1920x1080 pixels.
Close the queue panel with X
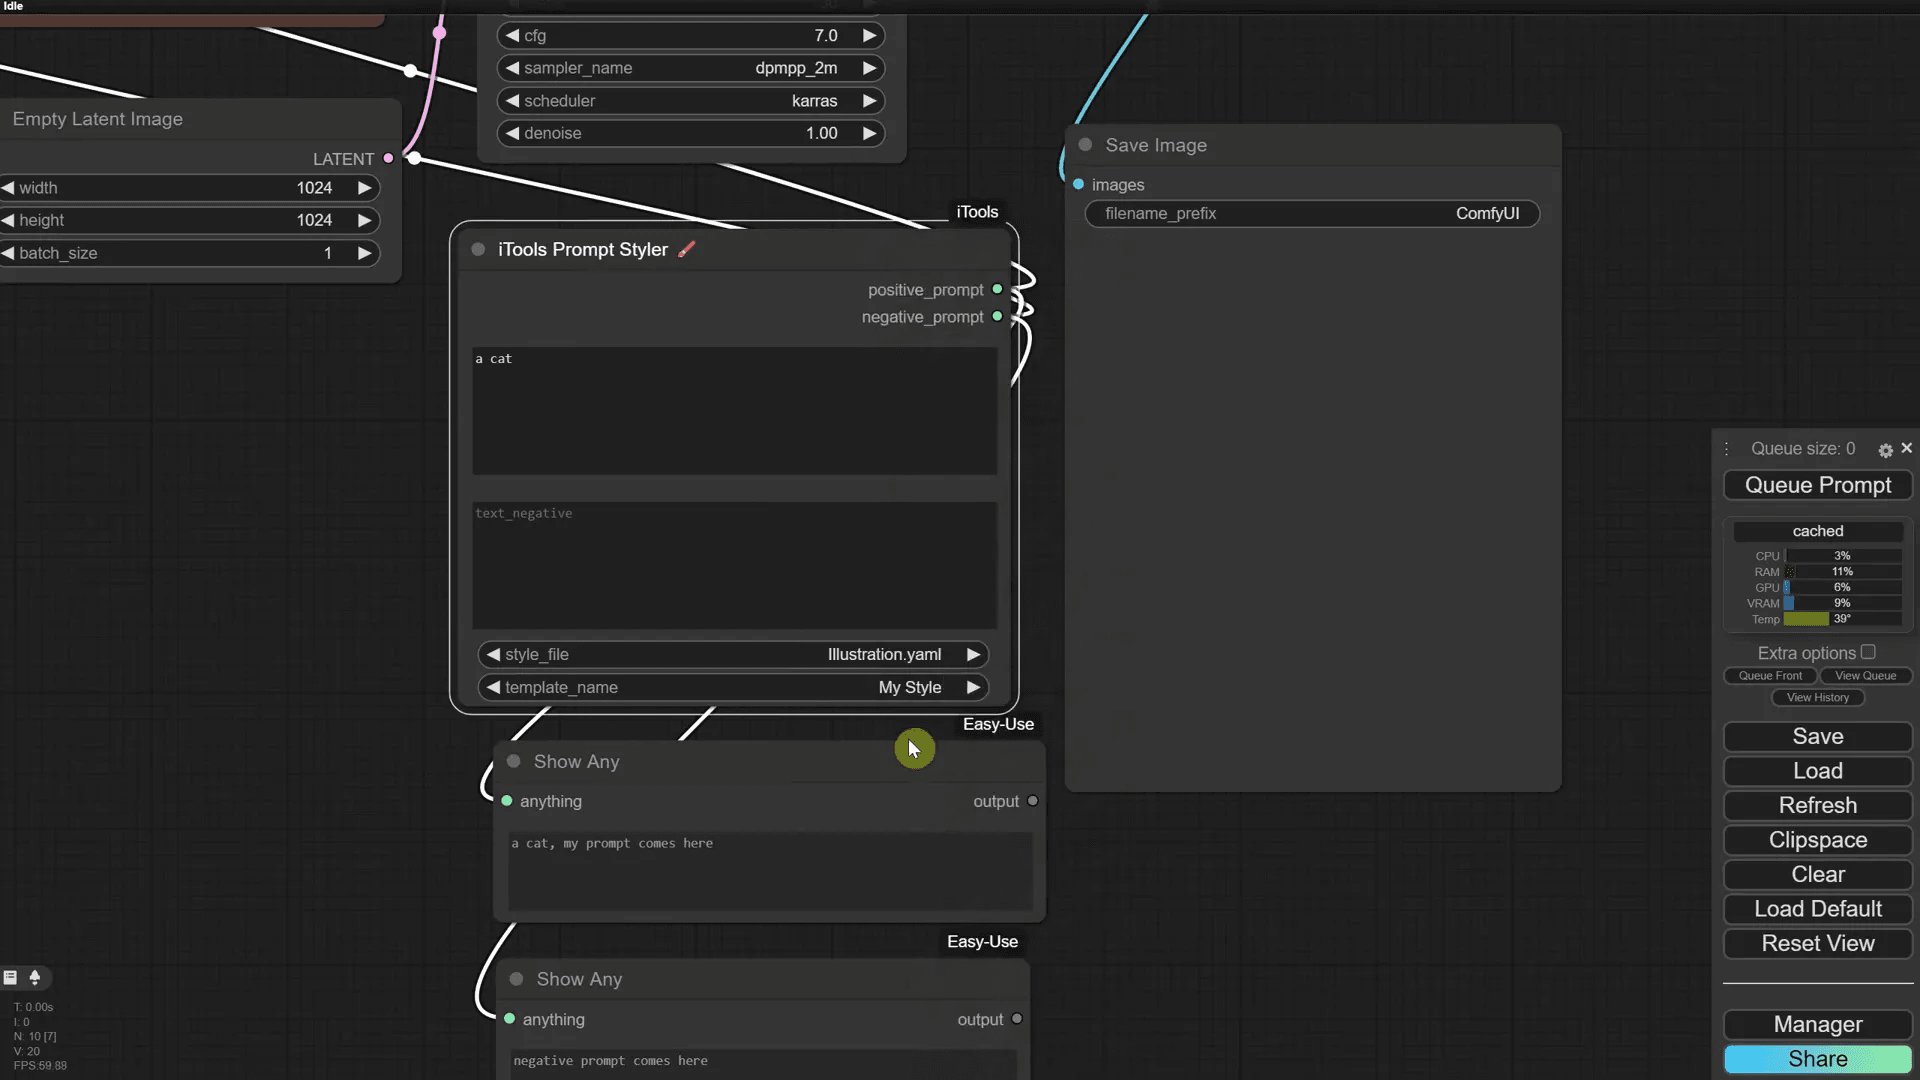[1906, 448]
